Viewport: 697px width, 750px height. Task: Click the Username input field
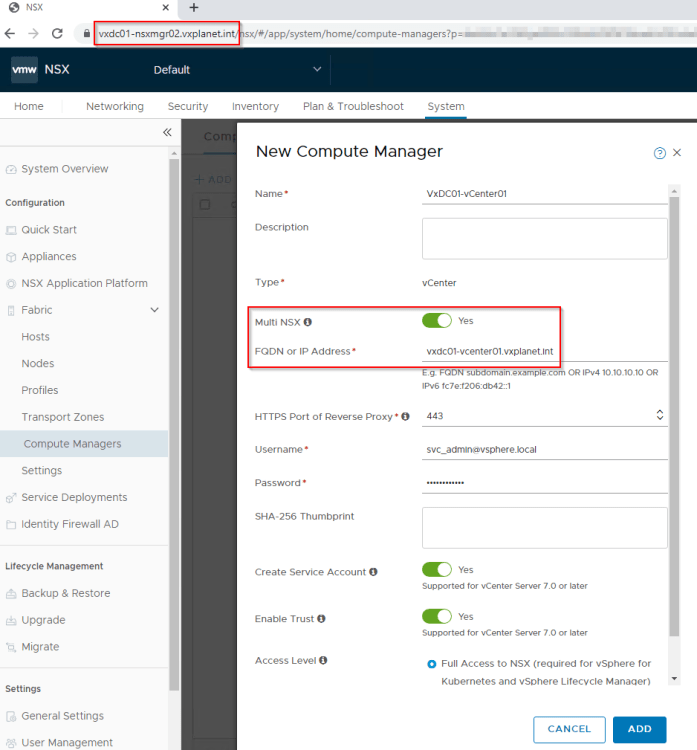point(544,450)
